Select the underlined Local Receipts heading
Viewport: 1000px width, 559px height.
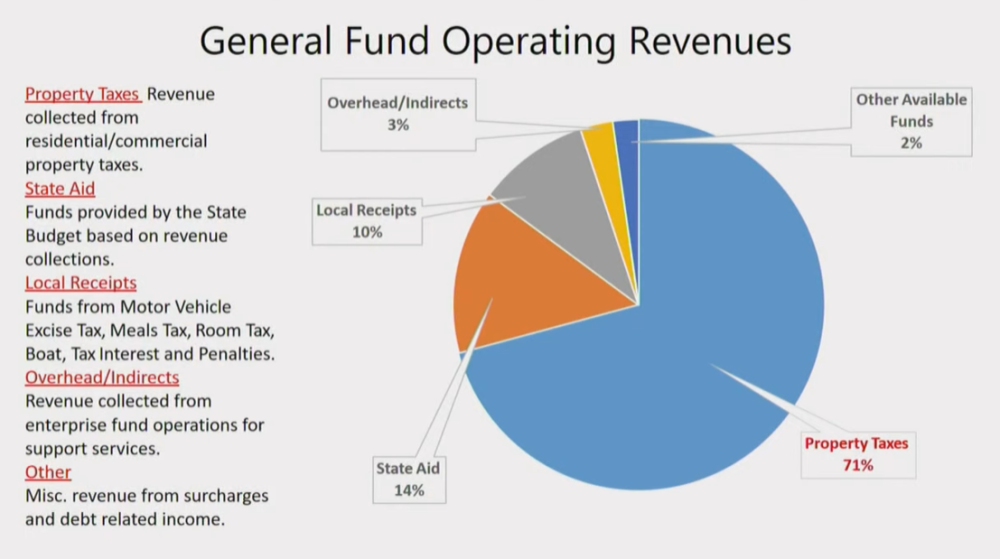click(80, 283)
